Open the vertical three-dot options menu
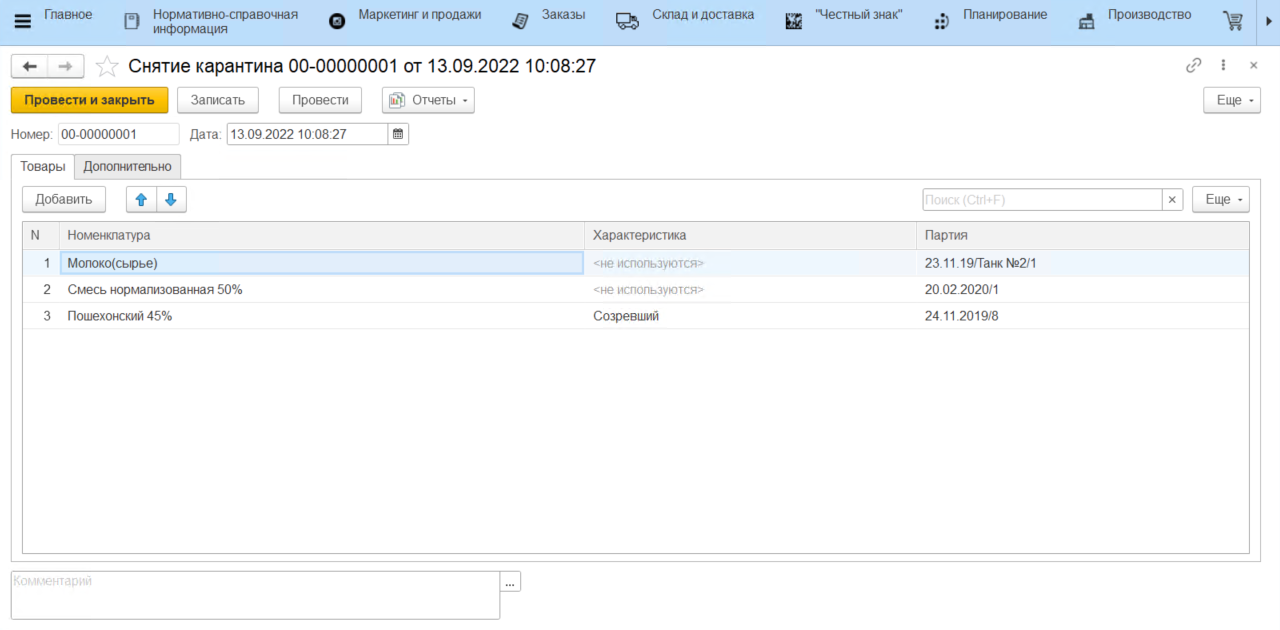Viewport: 1280px width, 630px height. [x=1223, y=65]
